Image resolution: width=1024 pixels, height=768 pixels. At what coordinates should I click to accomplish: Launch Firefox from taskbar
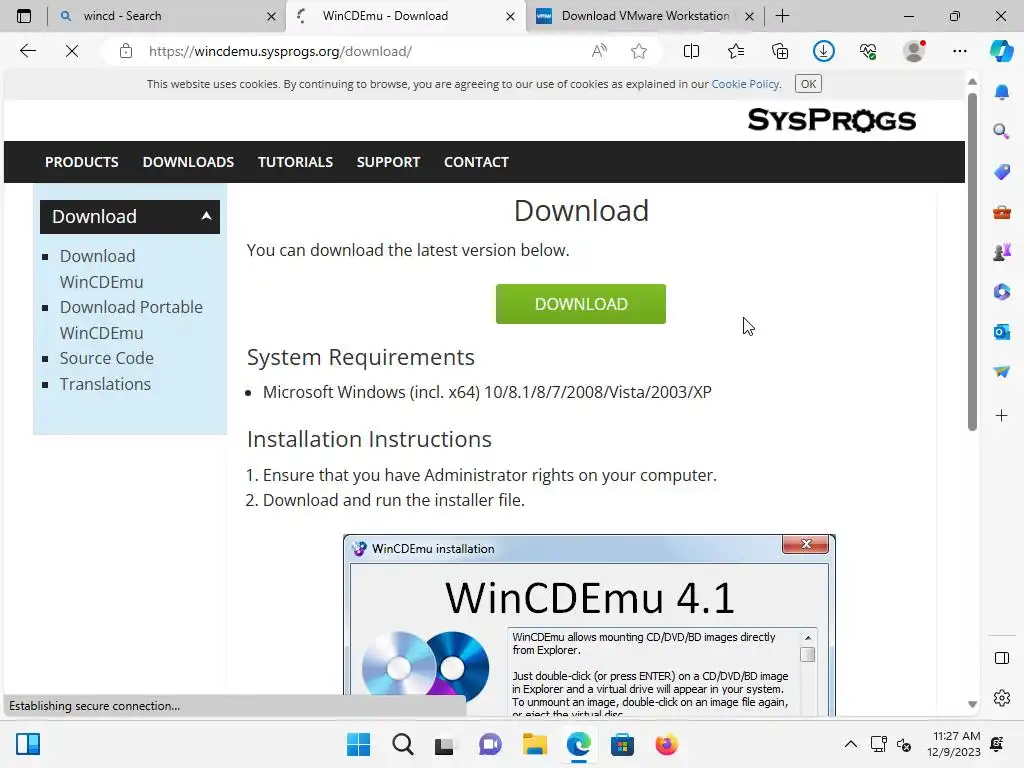(666, 744)
